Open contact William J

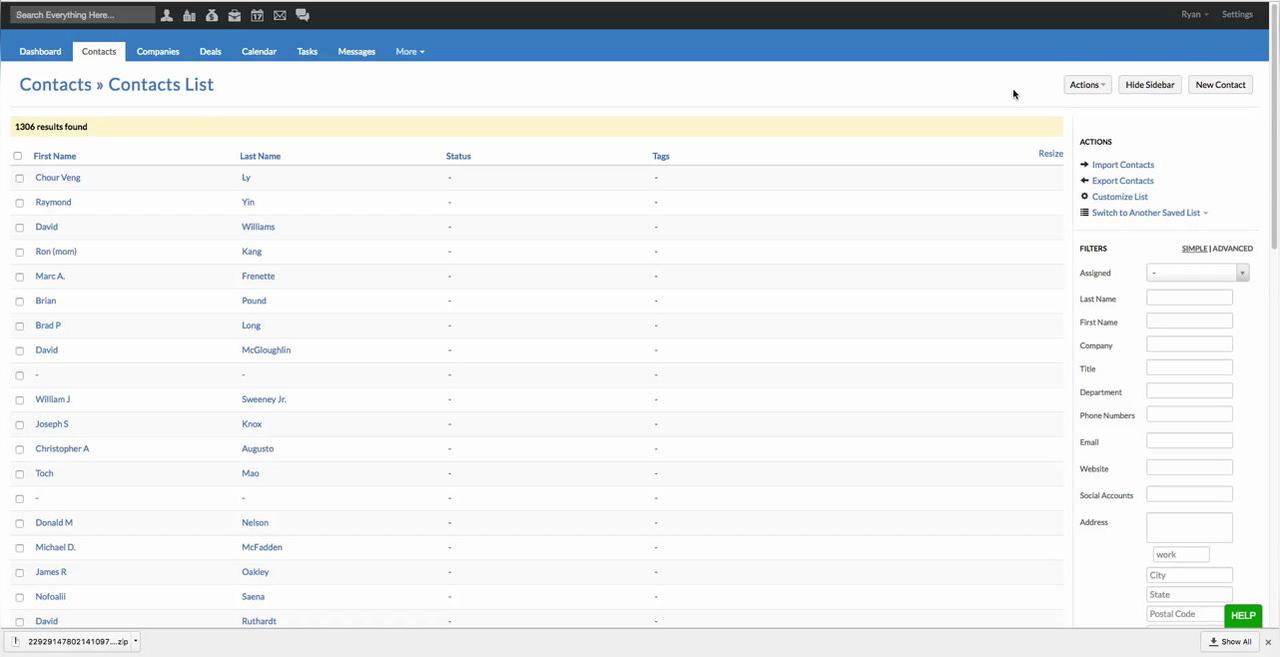point(53,400)
